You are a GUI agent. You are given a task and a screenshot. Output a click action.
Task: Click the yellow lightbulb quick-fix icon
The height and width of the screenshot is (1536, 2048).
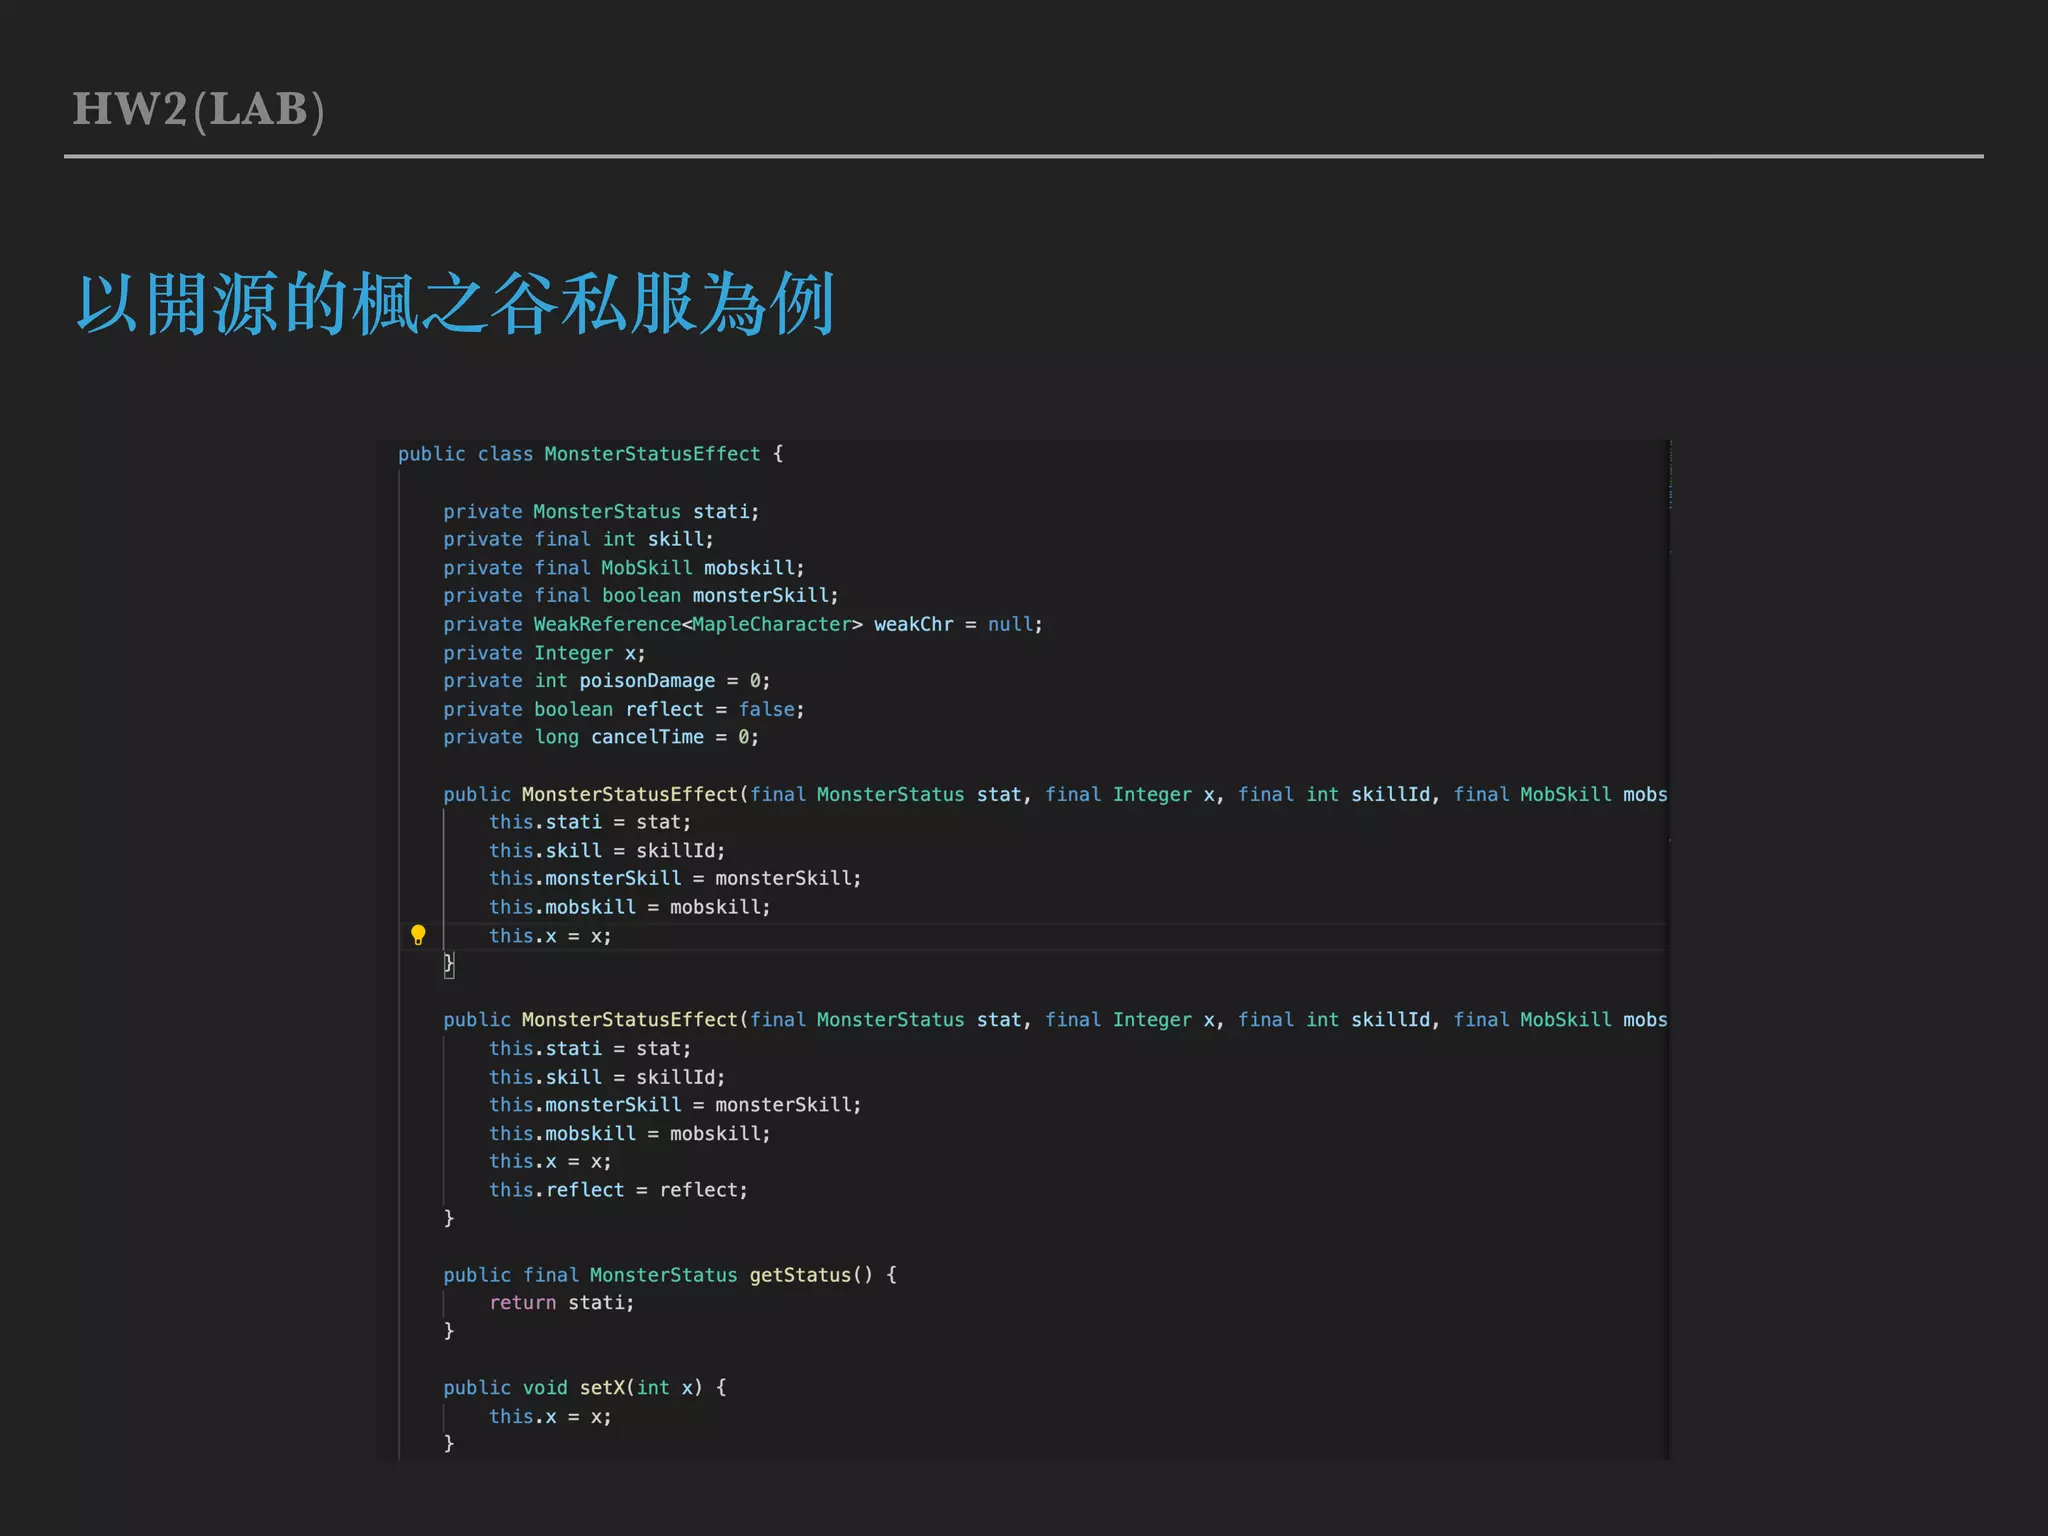pos(418,935)
